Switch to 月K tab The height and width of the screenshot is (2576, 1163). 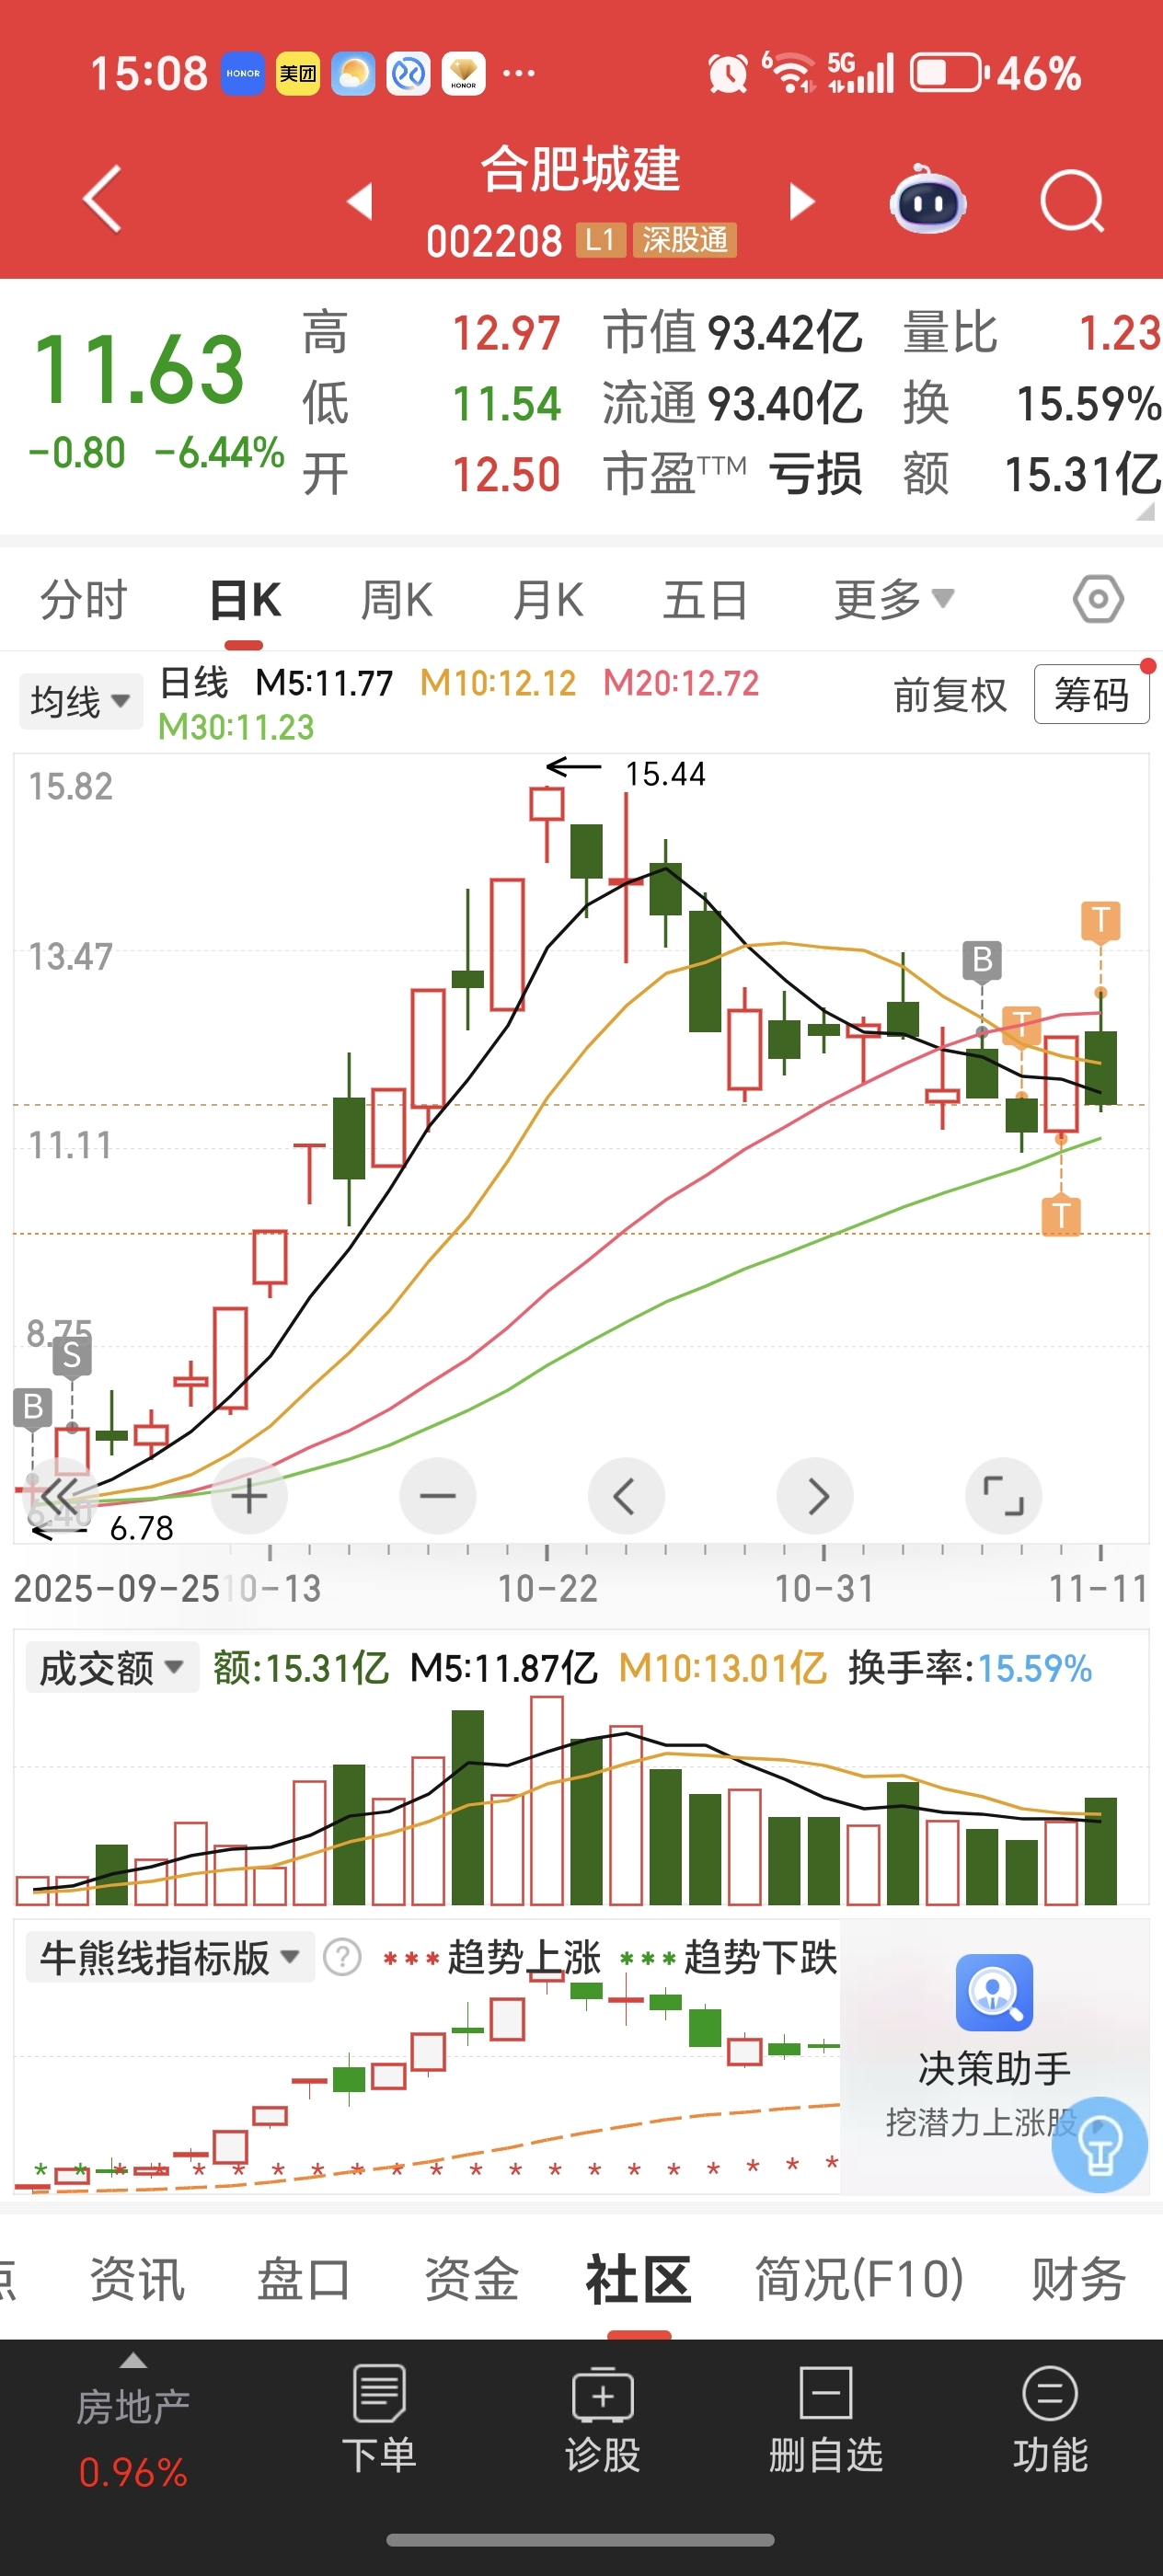point(547,600)
